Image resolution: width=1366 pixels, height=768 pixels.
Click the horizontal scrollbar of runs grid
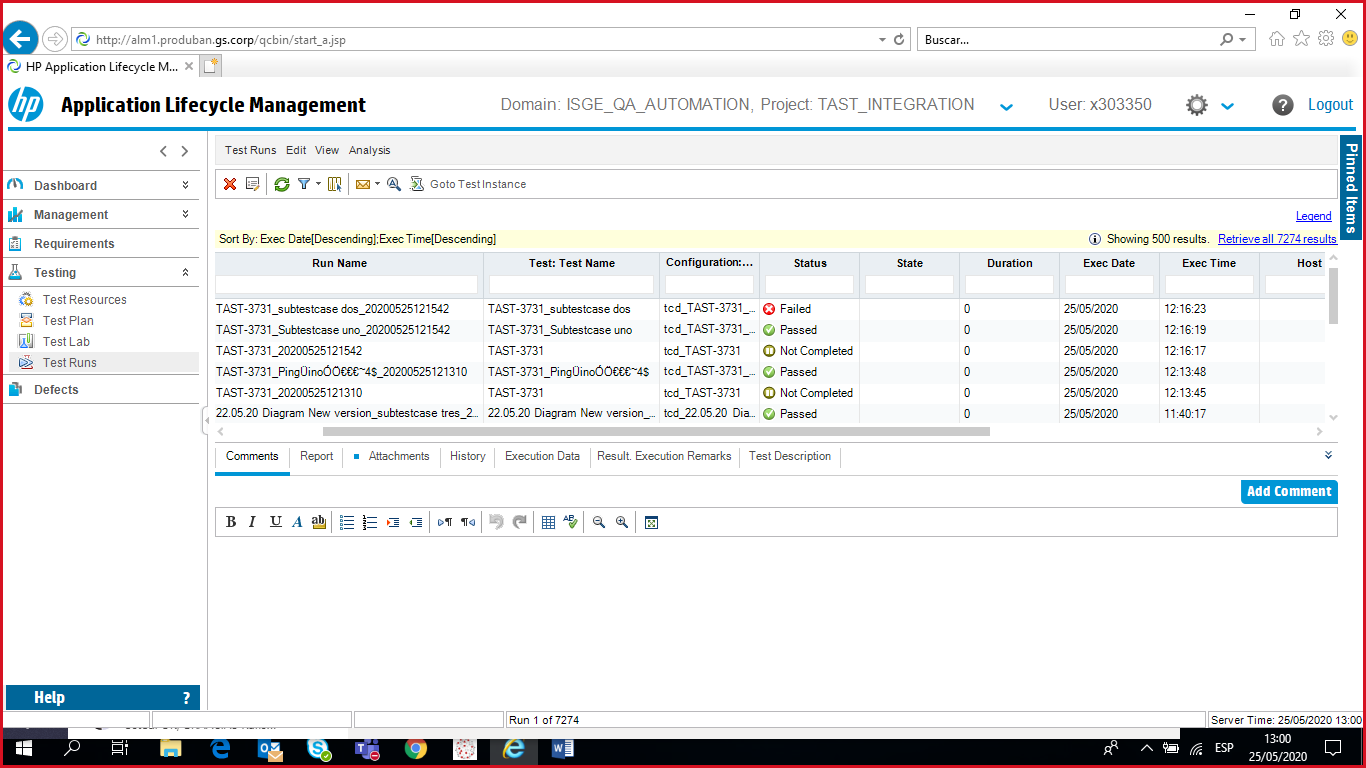pyautogui.click(x=656, y=432)
